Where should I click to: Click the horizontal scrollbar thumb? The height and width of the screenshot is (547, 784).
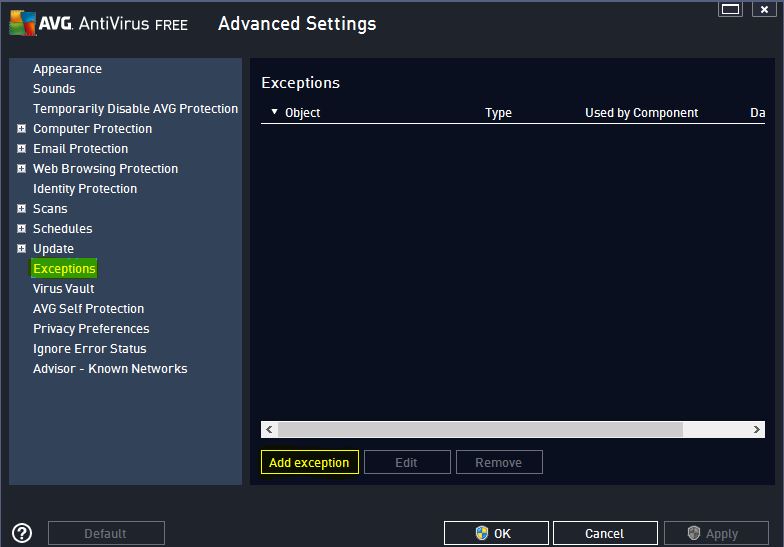click(480, 429)
